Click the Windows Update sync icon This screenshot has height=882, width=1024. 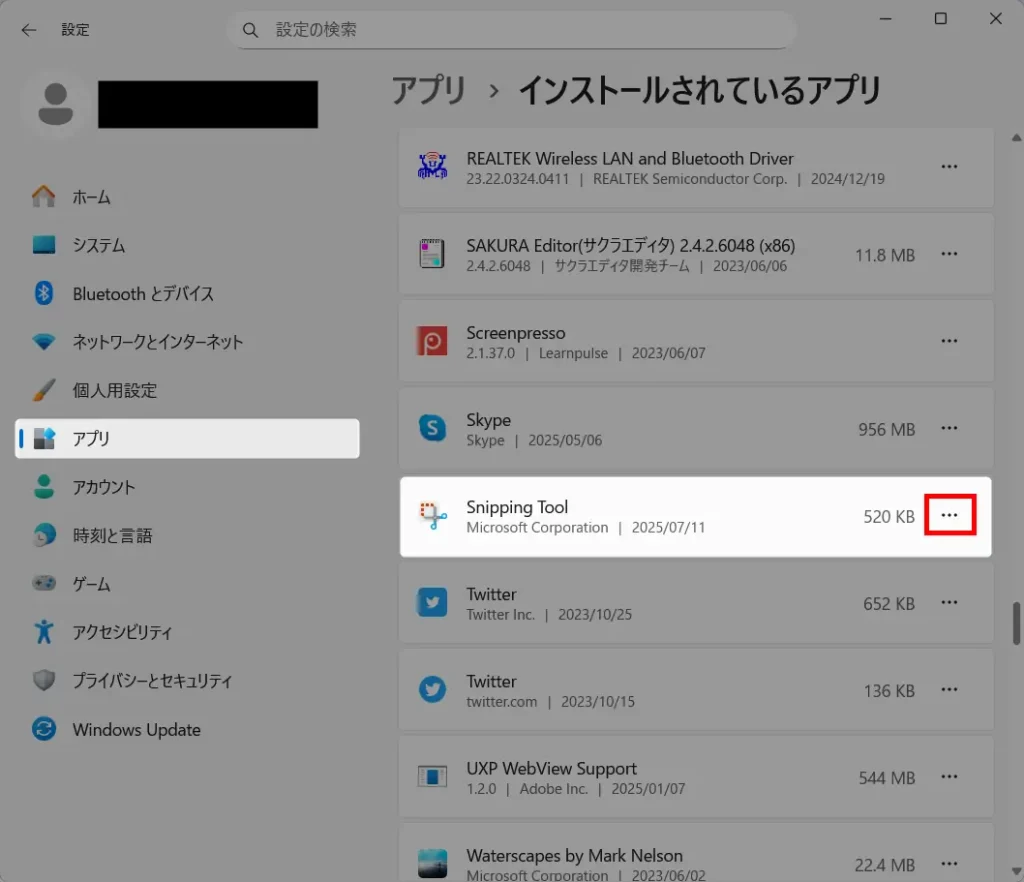coord(44,729)
